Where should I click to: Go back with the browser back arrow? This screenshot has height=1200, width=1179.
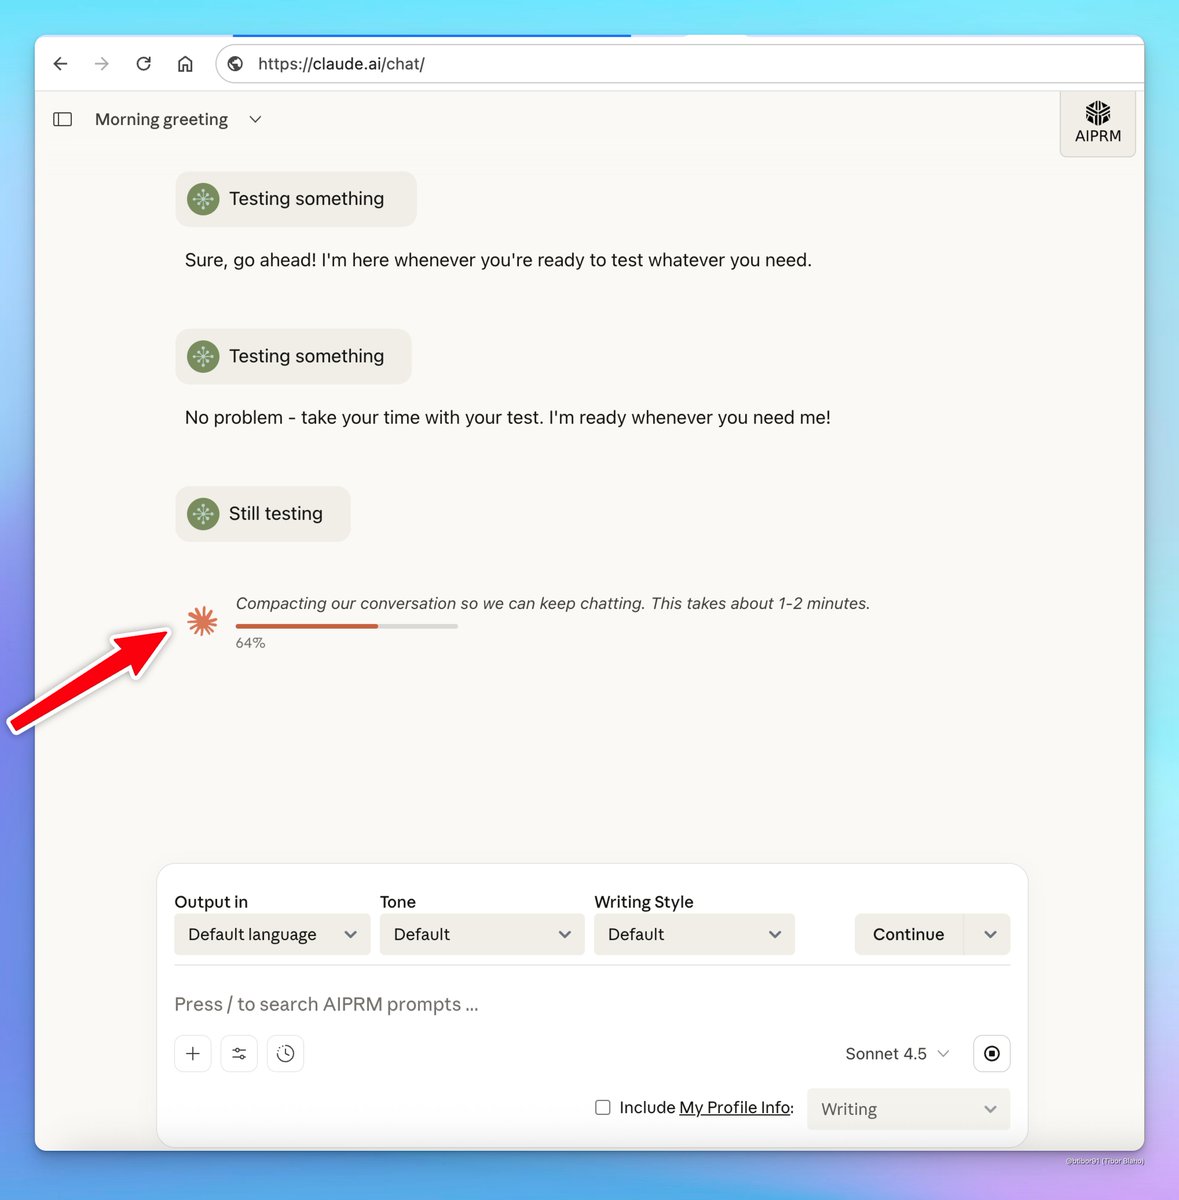(60, 64)
